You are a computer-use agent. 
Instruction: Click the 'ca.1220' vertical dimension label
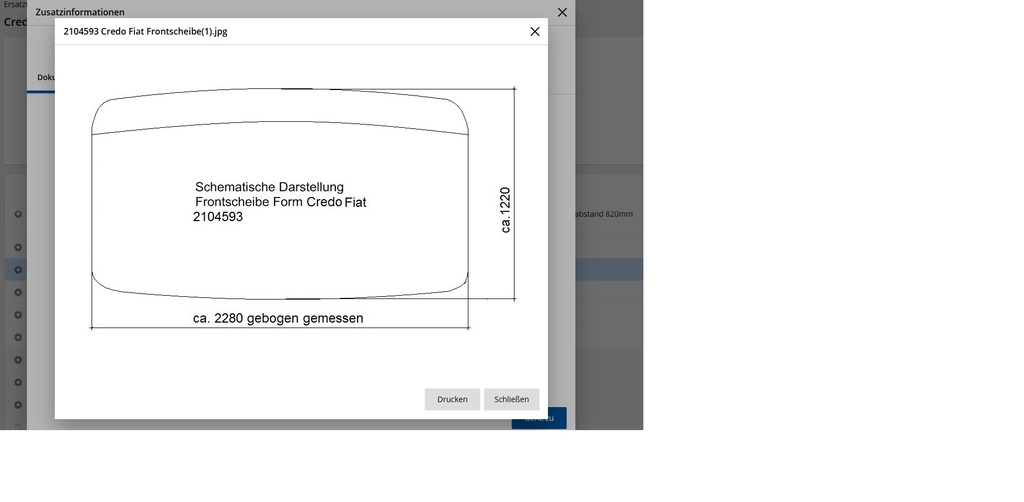point(505,210)
